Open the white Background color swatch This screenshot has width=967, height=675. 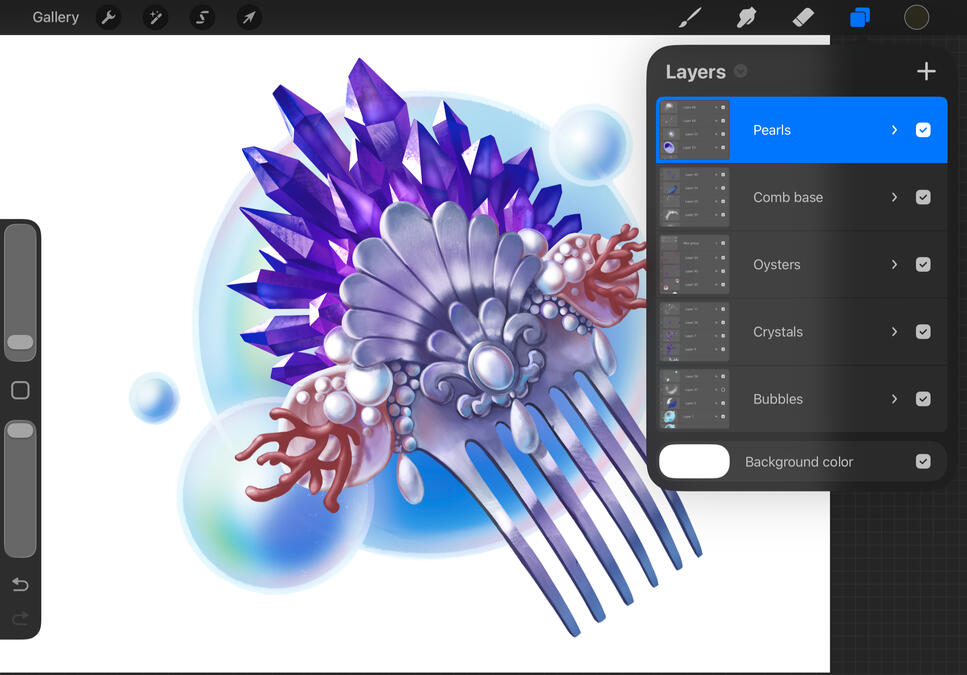pyautogui.click(x=694, y=461)
